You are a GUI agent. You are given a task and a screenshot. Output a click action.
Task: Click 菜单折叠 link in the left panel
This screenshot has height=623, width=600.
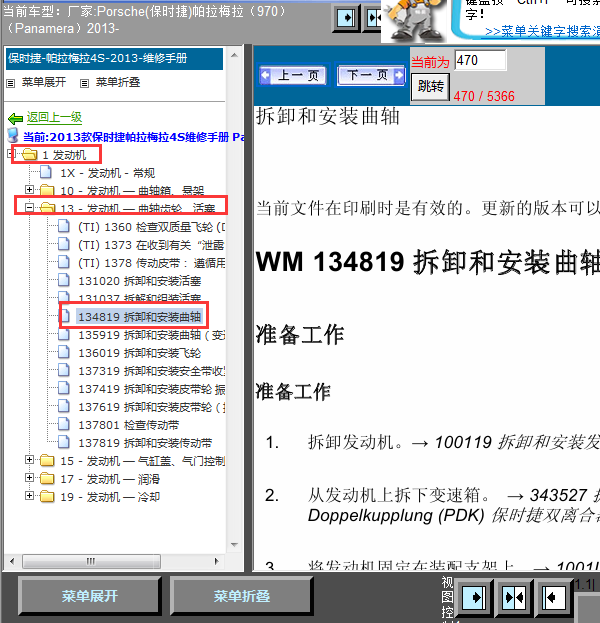pos(118,82)
